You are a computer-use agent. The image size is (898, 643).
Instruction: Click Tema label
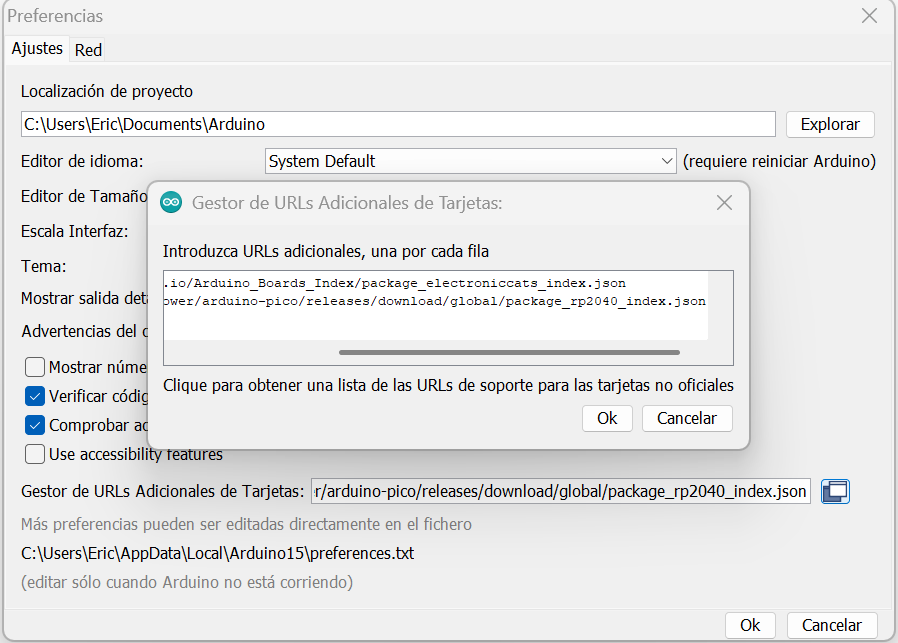44,266
